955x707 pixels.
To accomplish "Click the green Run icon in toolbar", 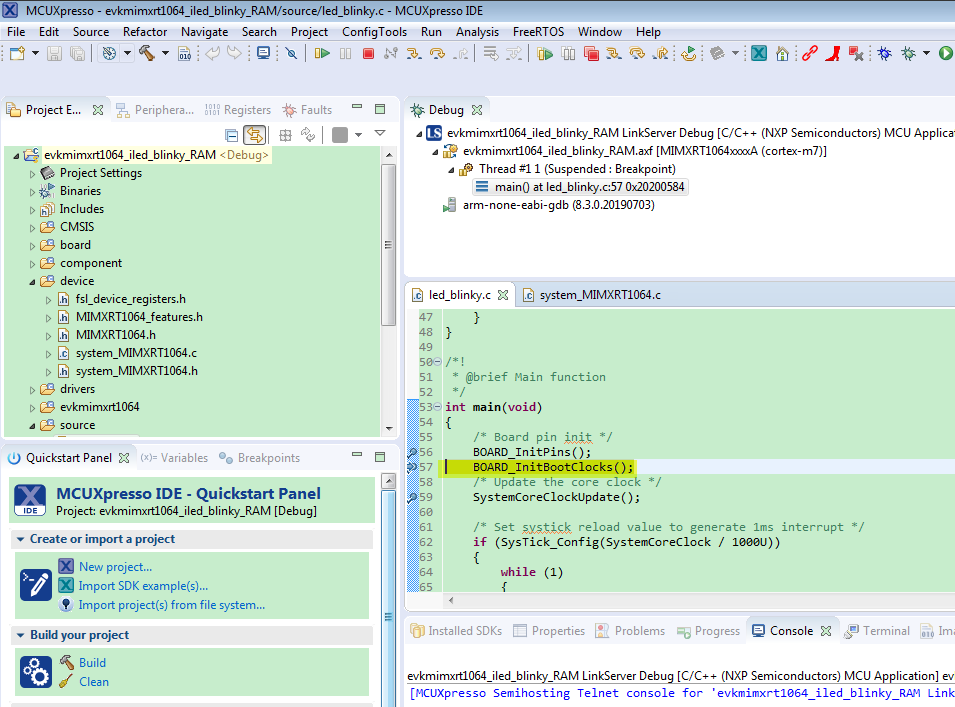I will [945, 53].
